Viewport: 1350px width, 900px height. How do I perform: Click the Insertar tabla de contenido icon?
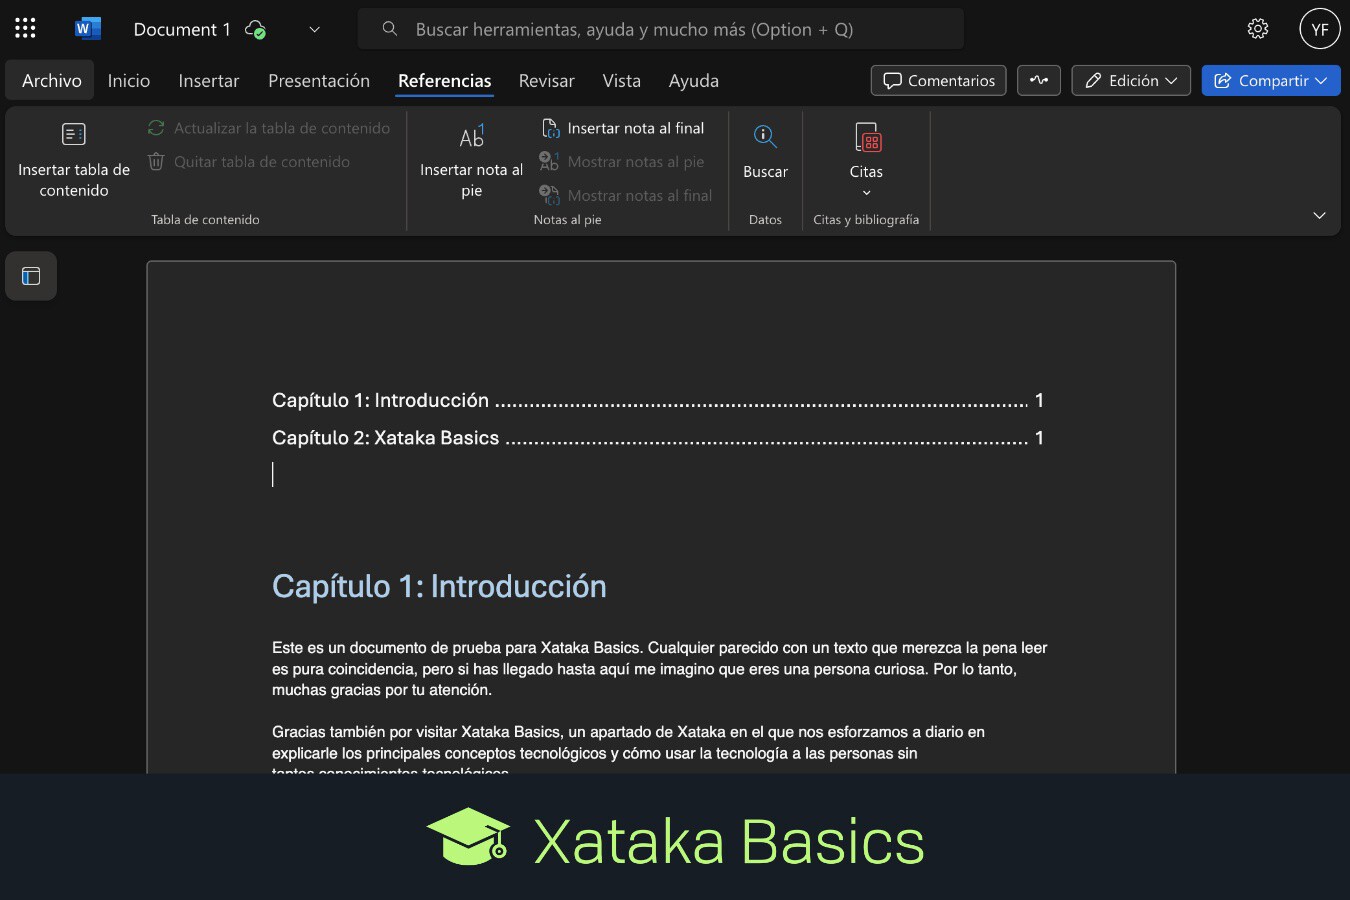click(x=74, y=135)
